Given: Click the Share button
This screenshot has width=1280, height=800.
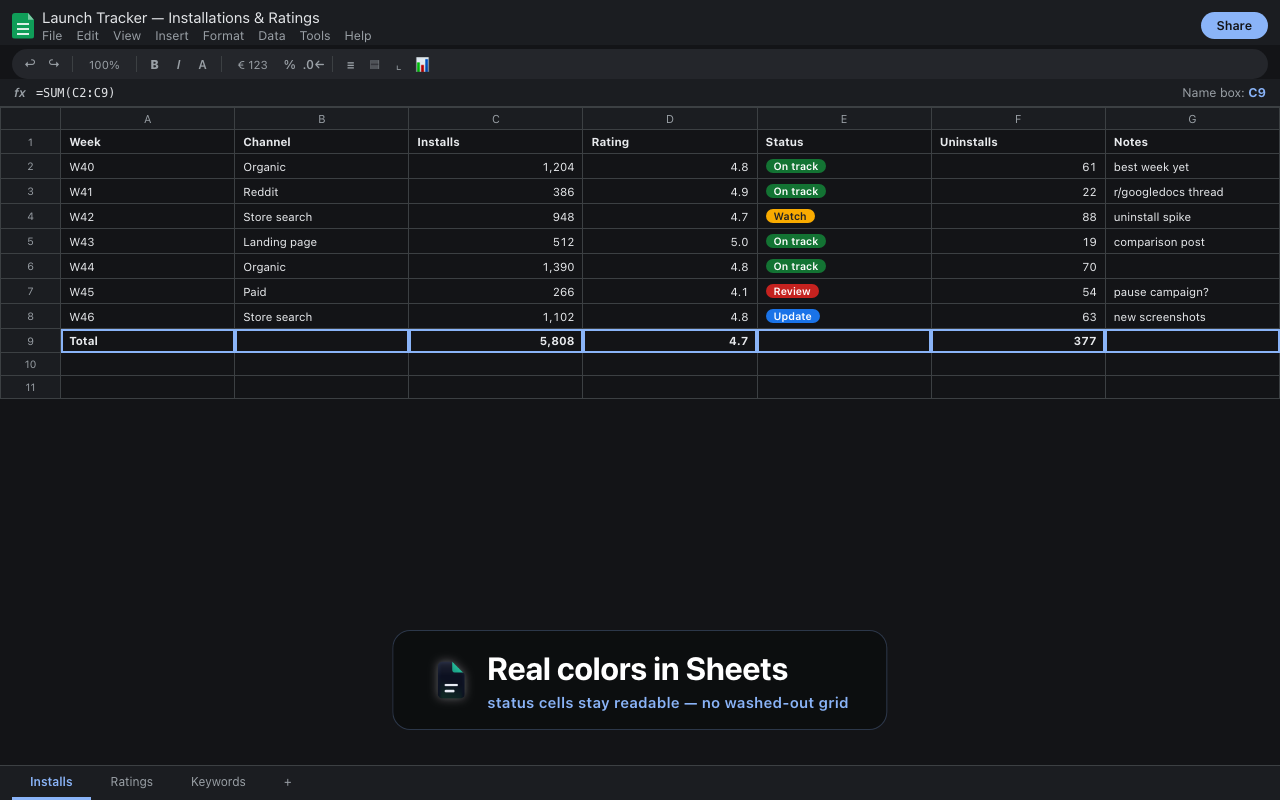Looking at the screenshot, I should pyautogui.click(x=1234, y=26).
